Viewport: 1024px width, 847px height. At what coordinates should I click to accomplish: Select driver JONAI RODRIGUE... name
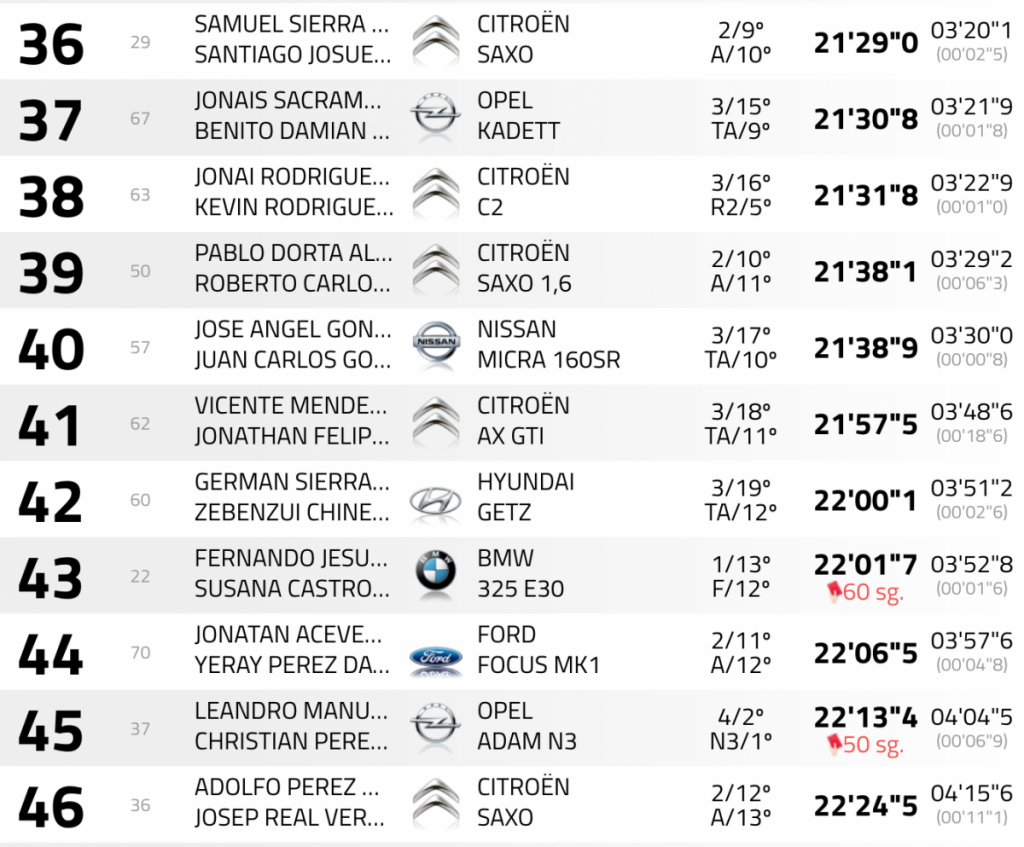[x=293, y=177]
